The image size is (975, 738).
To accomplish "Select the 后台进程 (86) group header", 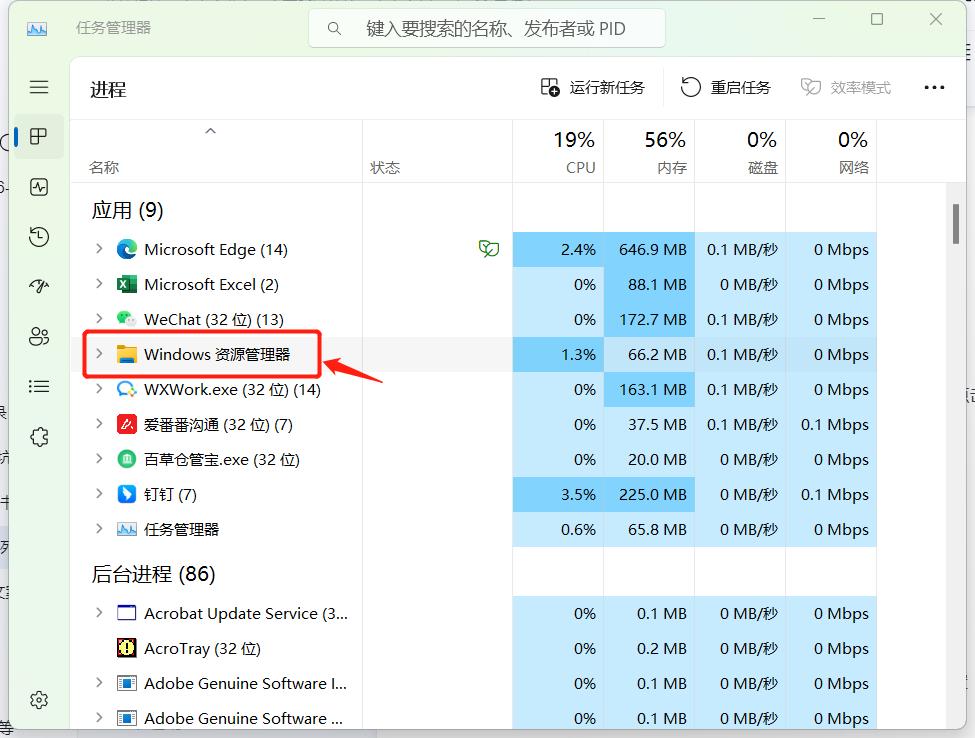I will [153, 573].
